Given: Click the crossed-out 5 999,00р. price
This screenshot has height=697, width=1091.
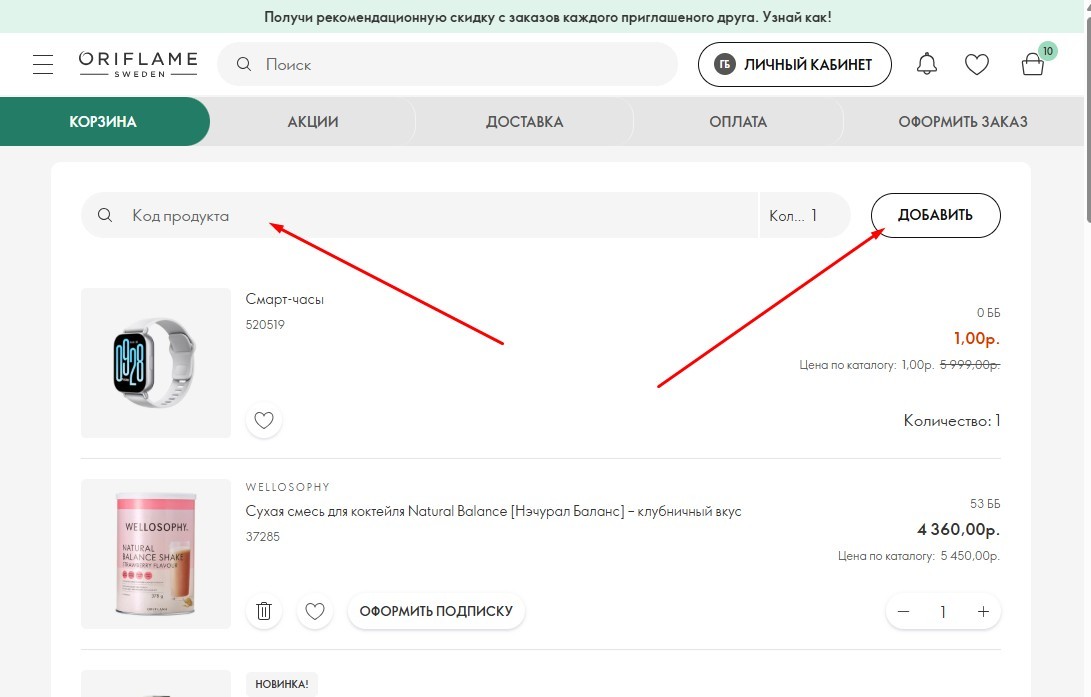Looking at the screenshot, I should (x=970, y=364).
